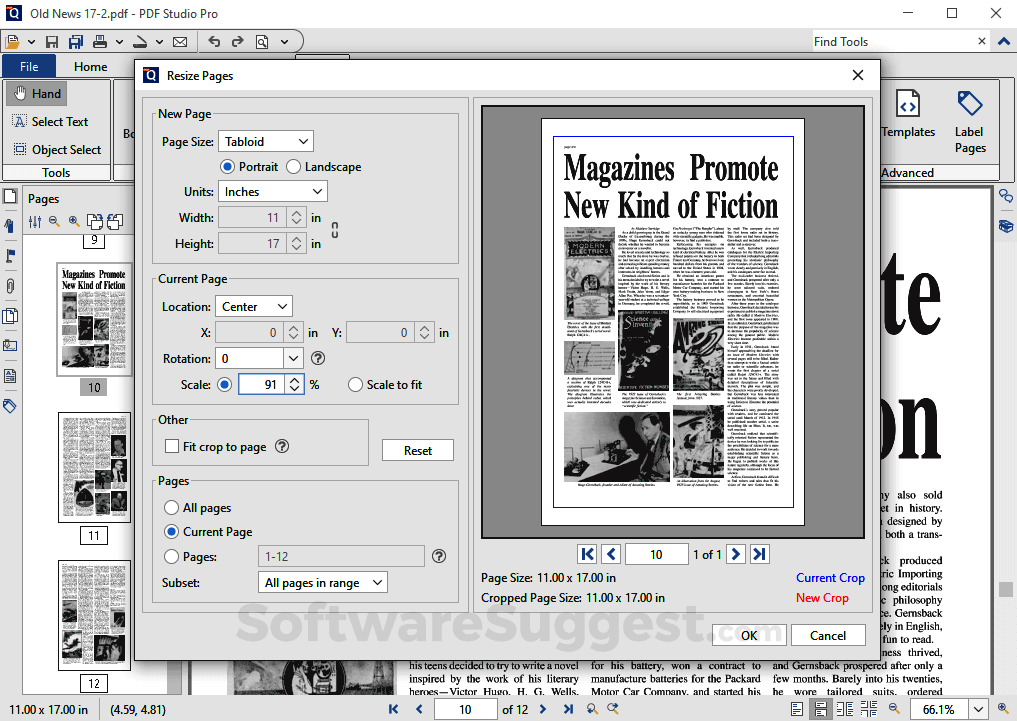Switch to the Home ribbon tab

(90, 66)
